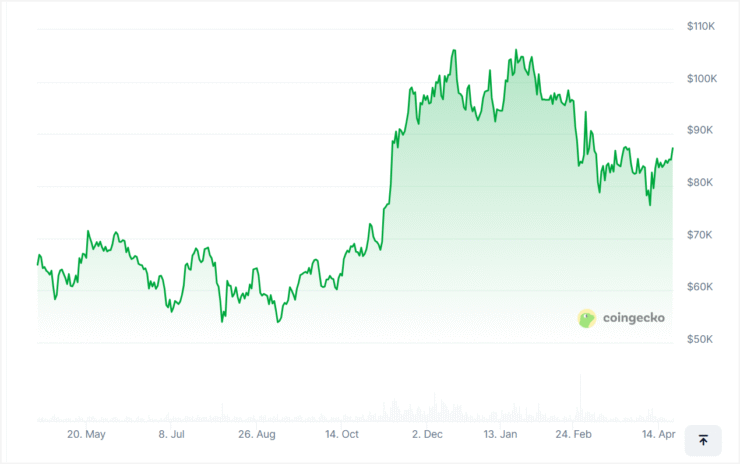Click the 20. May date label
The height and width of the screenshot is (464, 740).
86,435
